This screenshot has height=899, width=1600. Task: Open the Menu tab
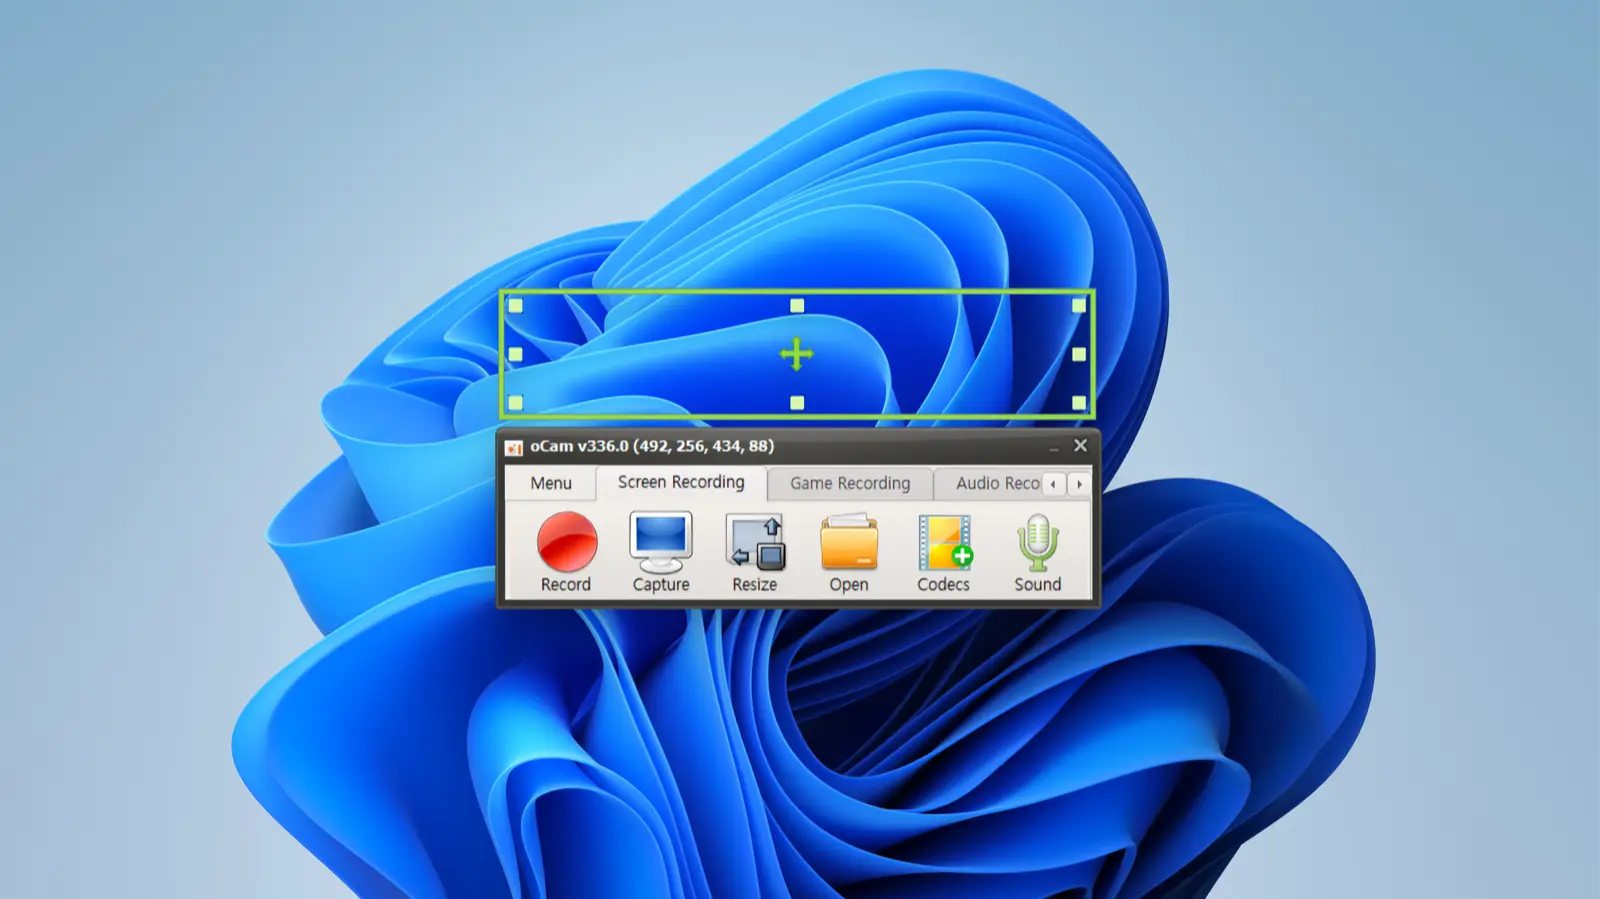point(551,483)
